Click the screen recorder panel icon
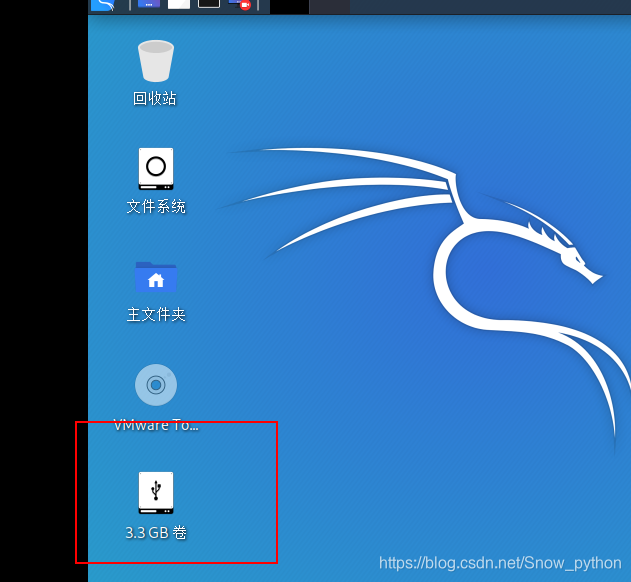This screenshot has height=582, width=631. coord(240,4)
